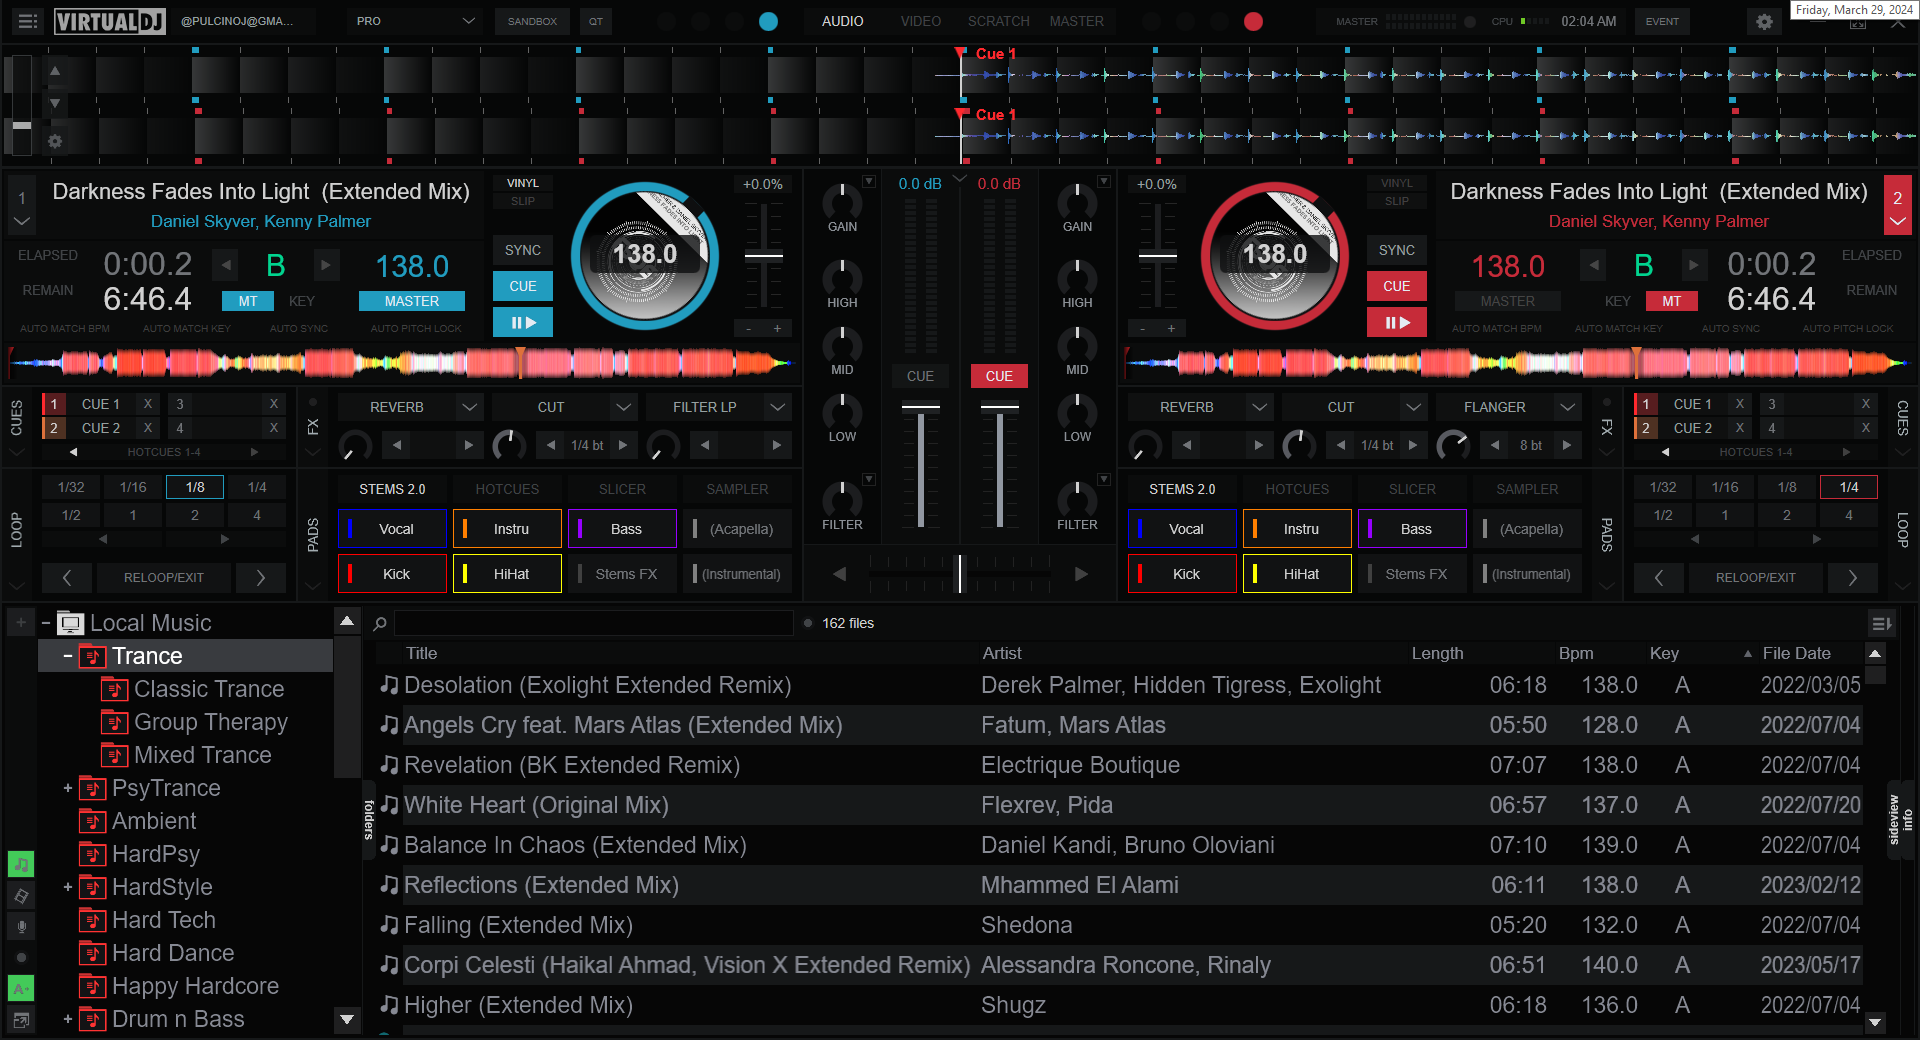Toggle left deck MT master tempo
Screen dimensions: 1920x1040
(x=248, y=301)
